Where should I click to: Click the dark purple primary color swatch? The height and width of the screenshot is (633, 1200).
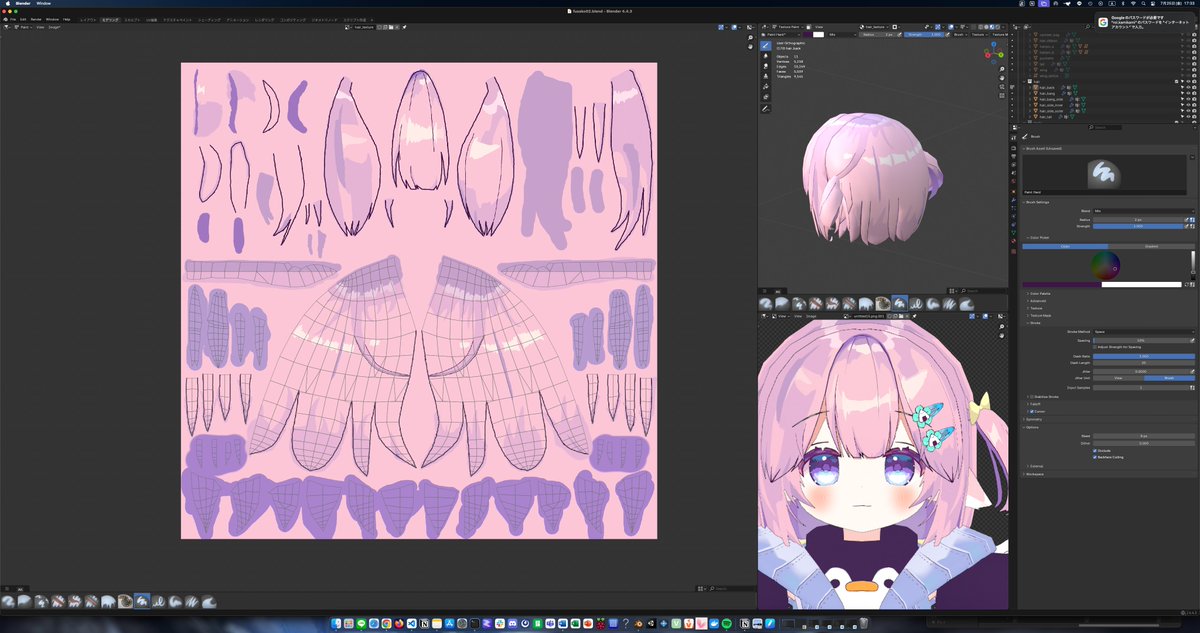pyautogui.click(x=1062, y=284)
